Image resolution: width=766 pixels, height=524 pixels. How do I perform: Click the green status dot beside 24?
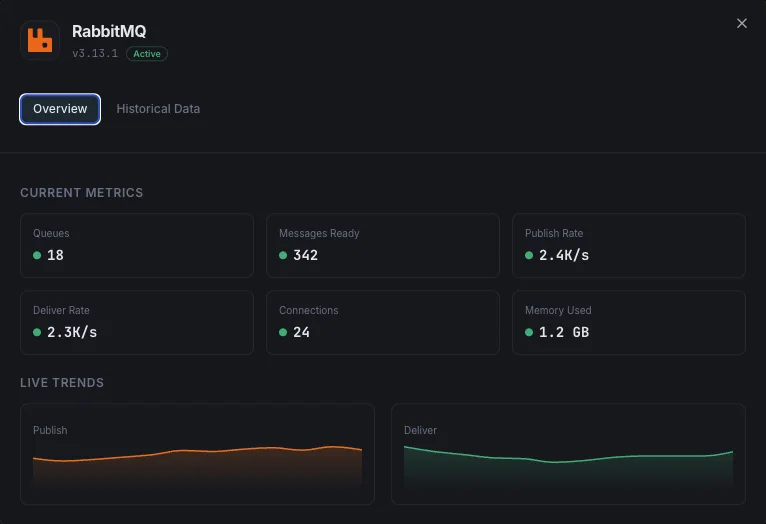click(283, 332)
